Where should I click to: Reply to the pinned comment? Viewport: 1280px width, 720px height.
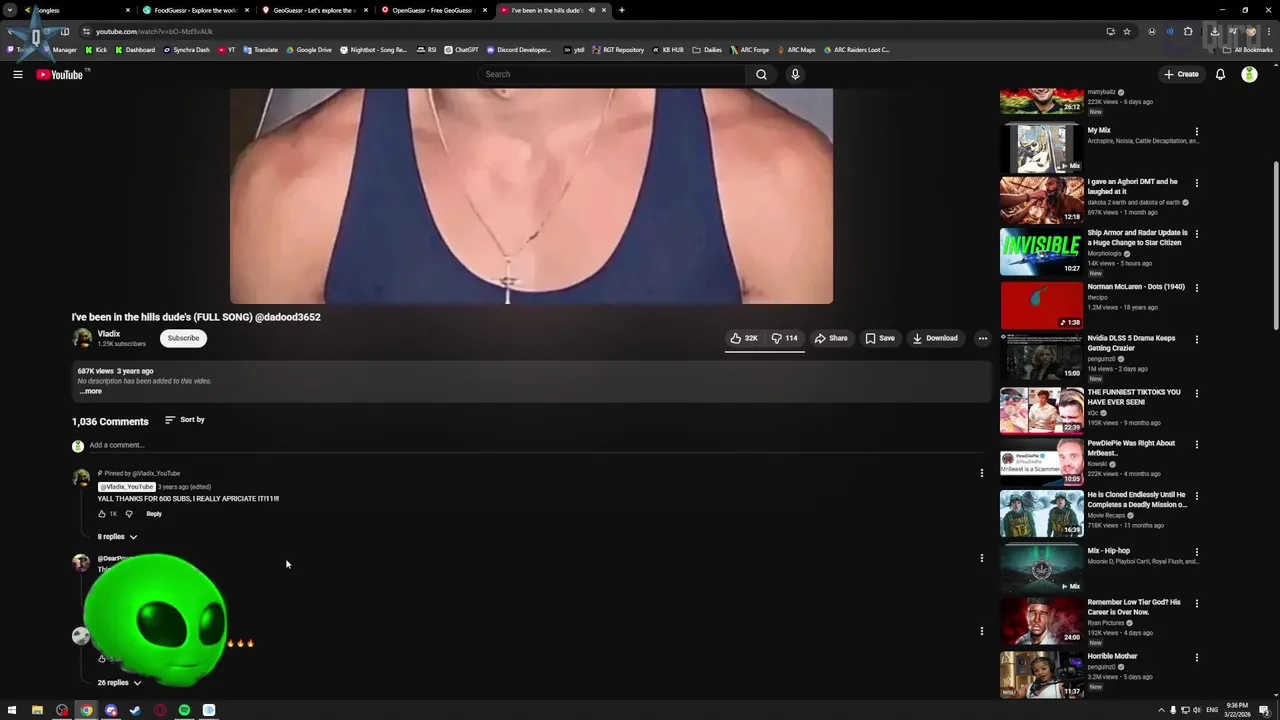154,514
